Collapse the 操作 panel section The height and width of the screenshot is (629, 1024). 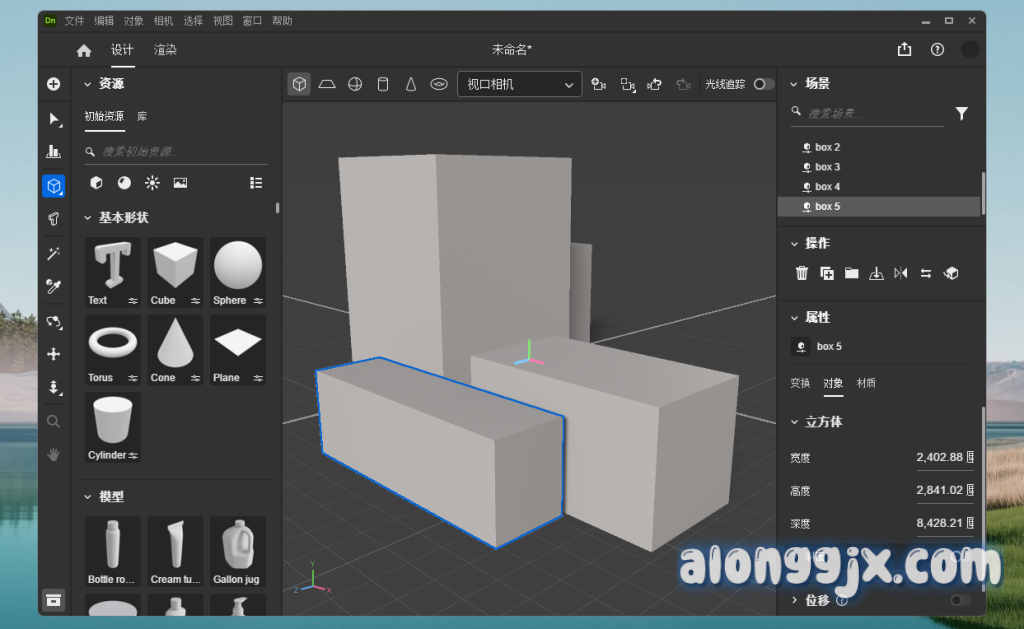pyautogui.click(x=794, y=243)
